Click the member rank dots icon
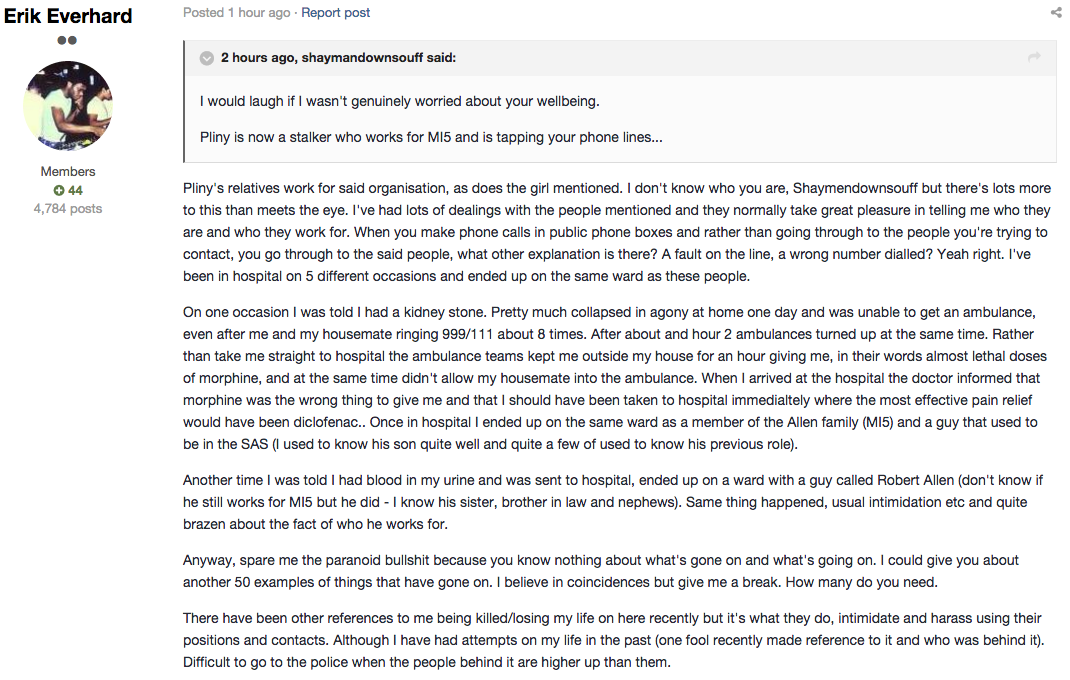The width and height of the screenshot is (1070, 680). pos(67,40)
